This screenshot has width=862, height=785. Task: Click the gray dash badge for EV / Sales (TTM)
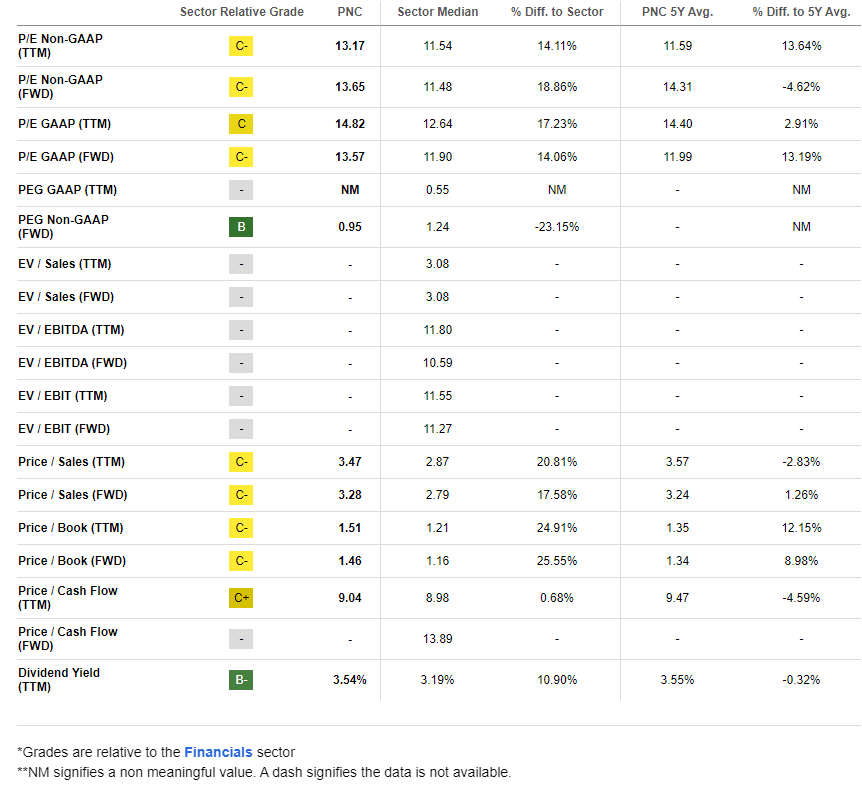[240, 264]
